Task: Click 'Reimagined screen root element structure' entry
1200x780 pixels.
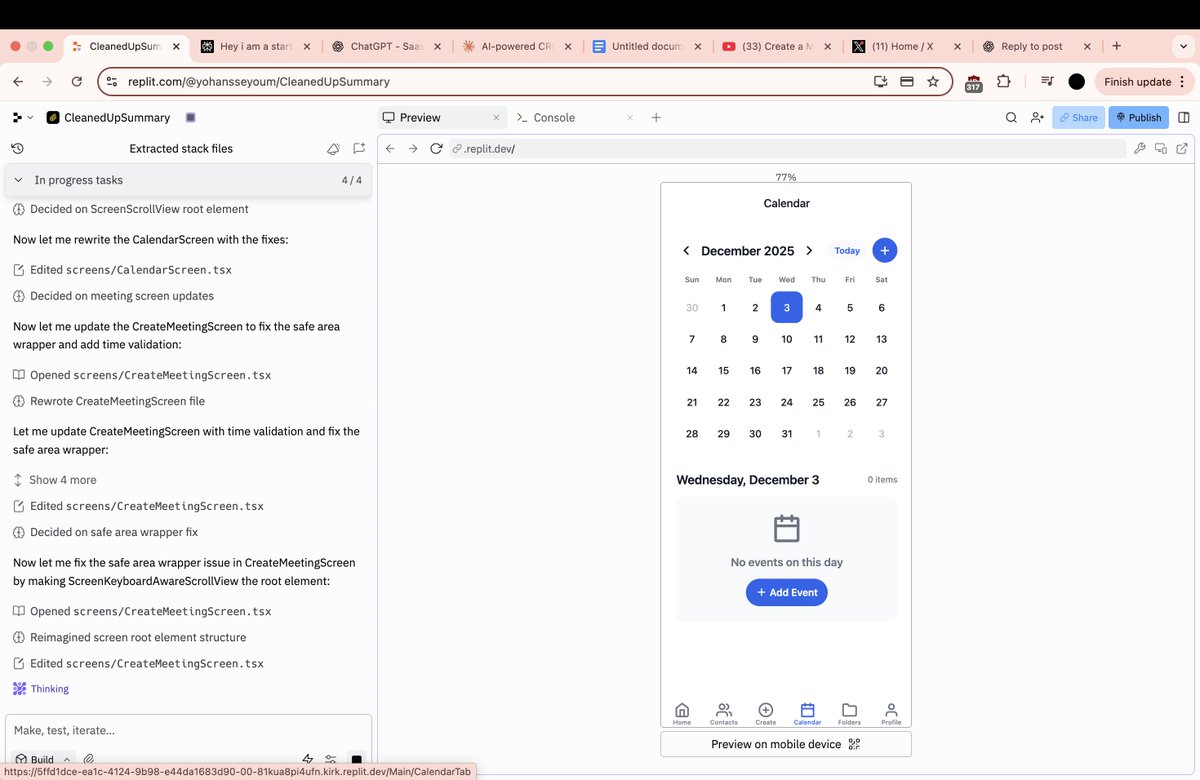Action: point(129,637)
